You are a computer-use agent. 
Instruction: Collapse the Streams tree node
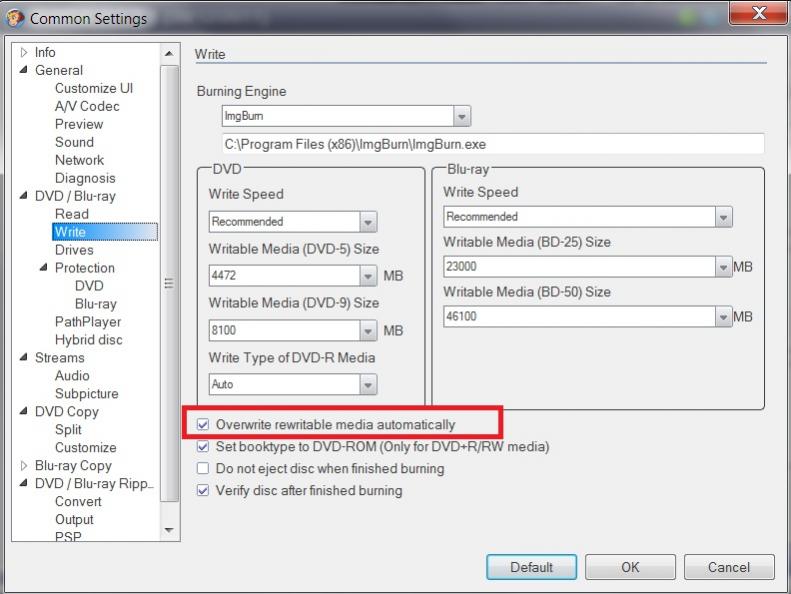pyautogui.click(x=23, y=357)
